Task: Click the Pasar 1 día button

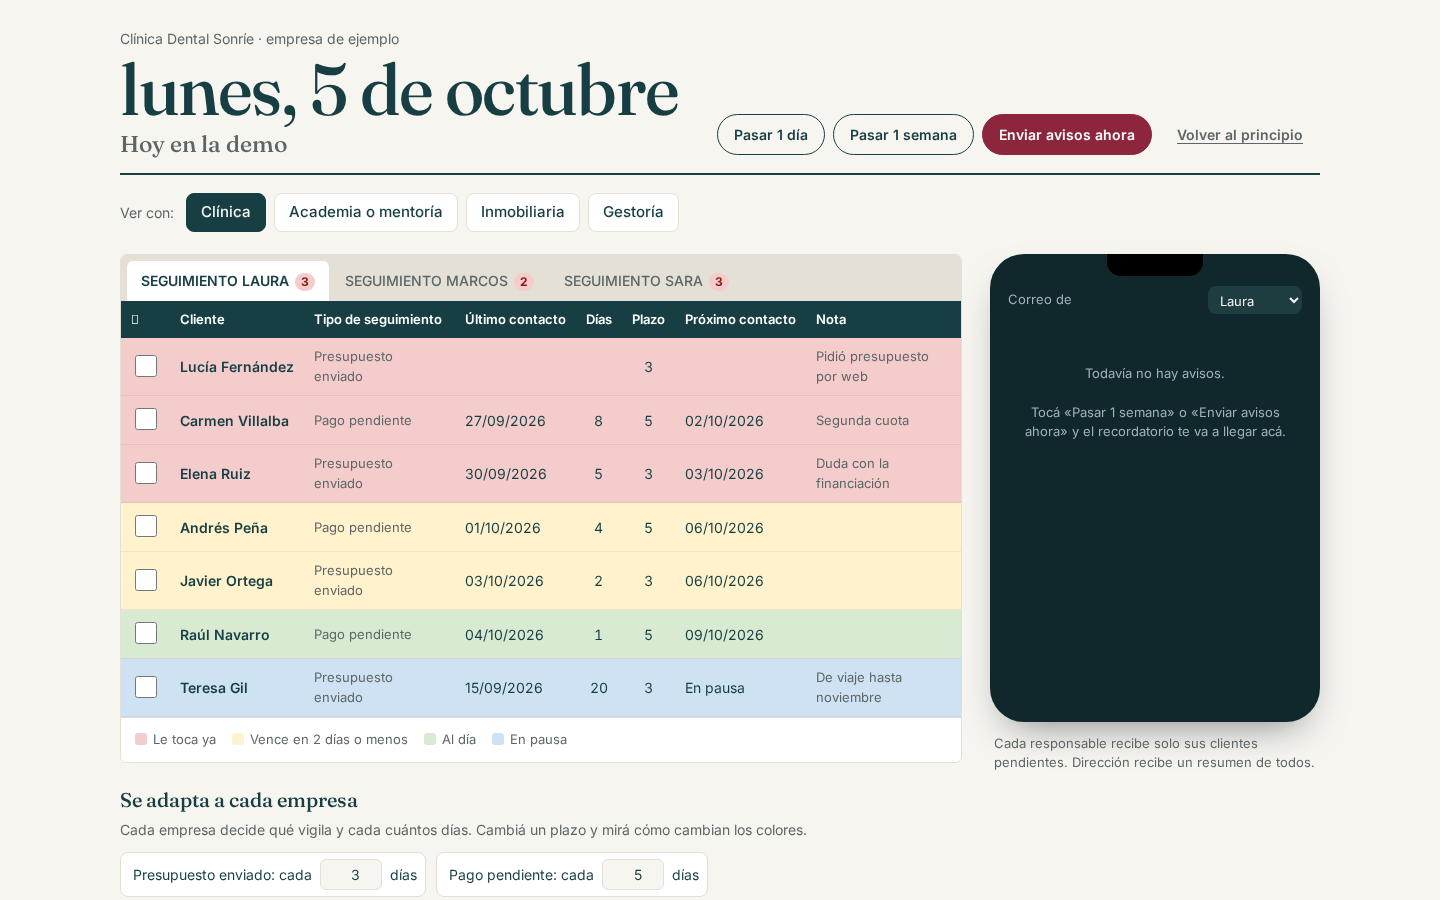Action: (x=771, y=135)
